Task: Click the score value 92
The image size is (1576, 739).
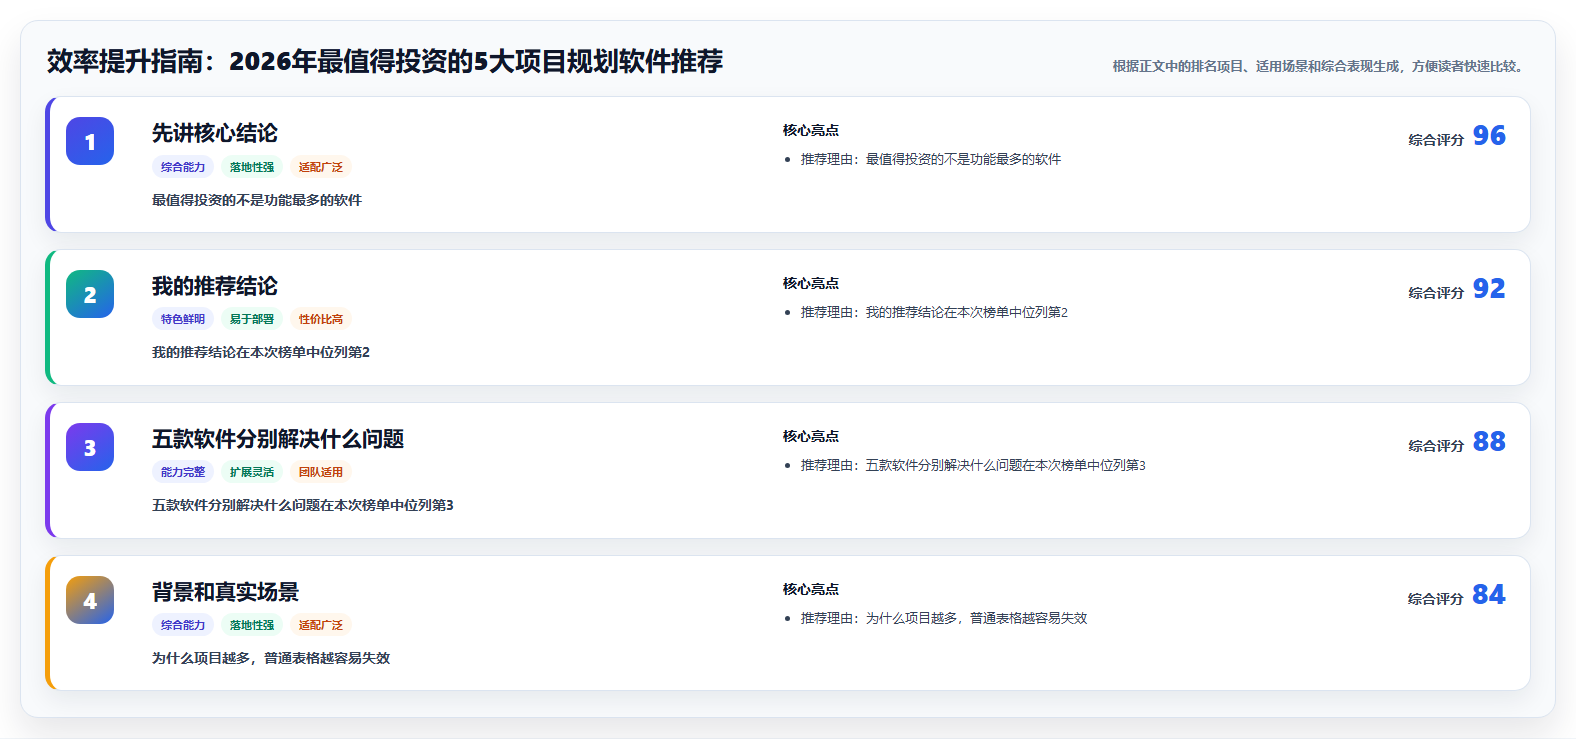Action: coord(1489,289)
